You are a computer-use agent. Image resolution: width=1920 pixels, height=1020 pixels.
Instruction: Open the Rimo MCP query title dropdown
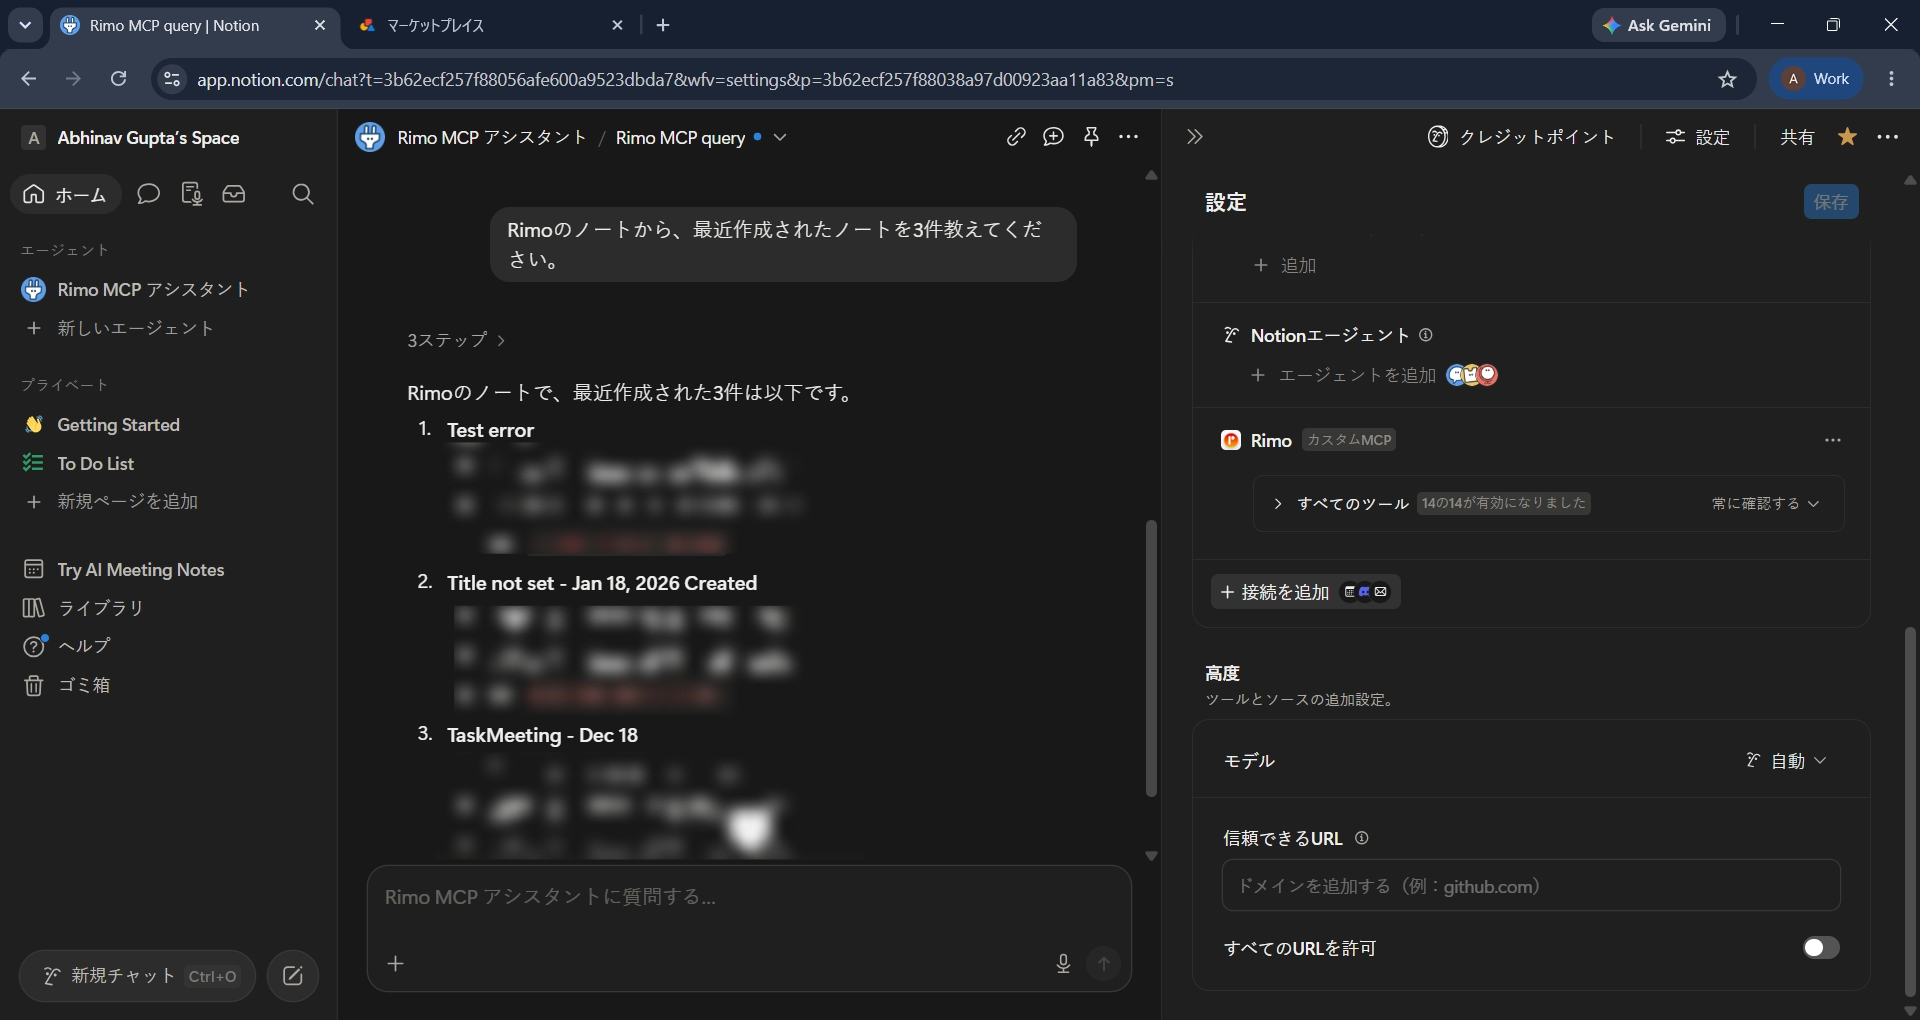click(780, 137)
